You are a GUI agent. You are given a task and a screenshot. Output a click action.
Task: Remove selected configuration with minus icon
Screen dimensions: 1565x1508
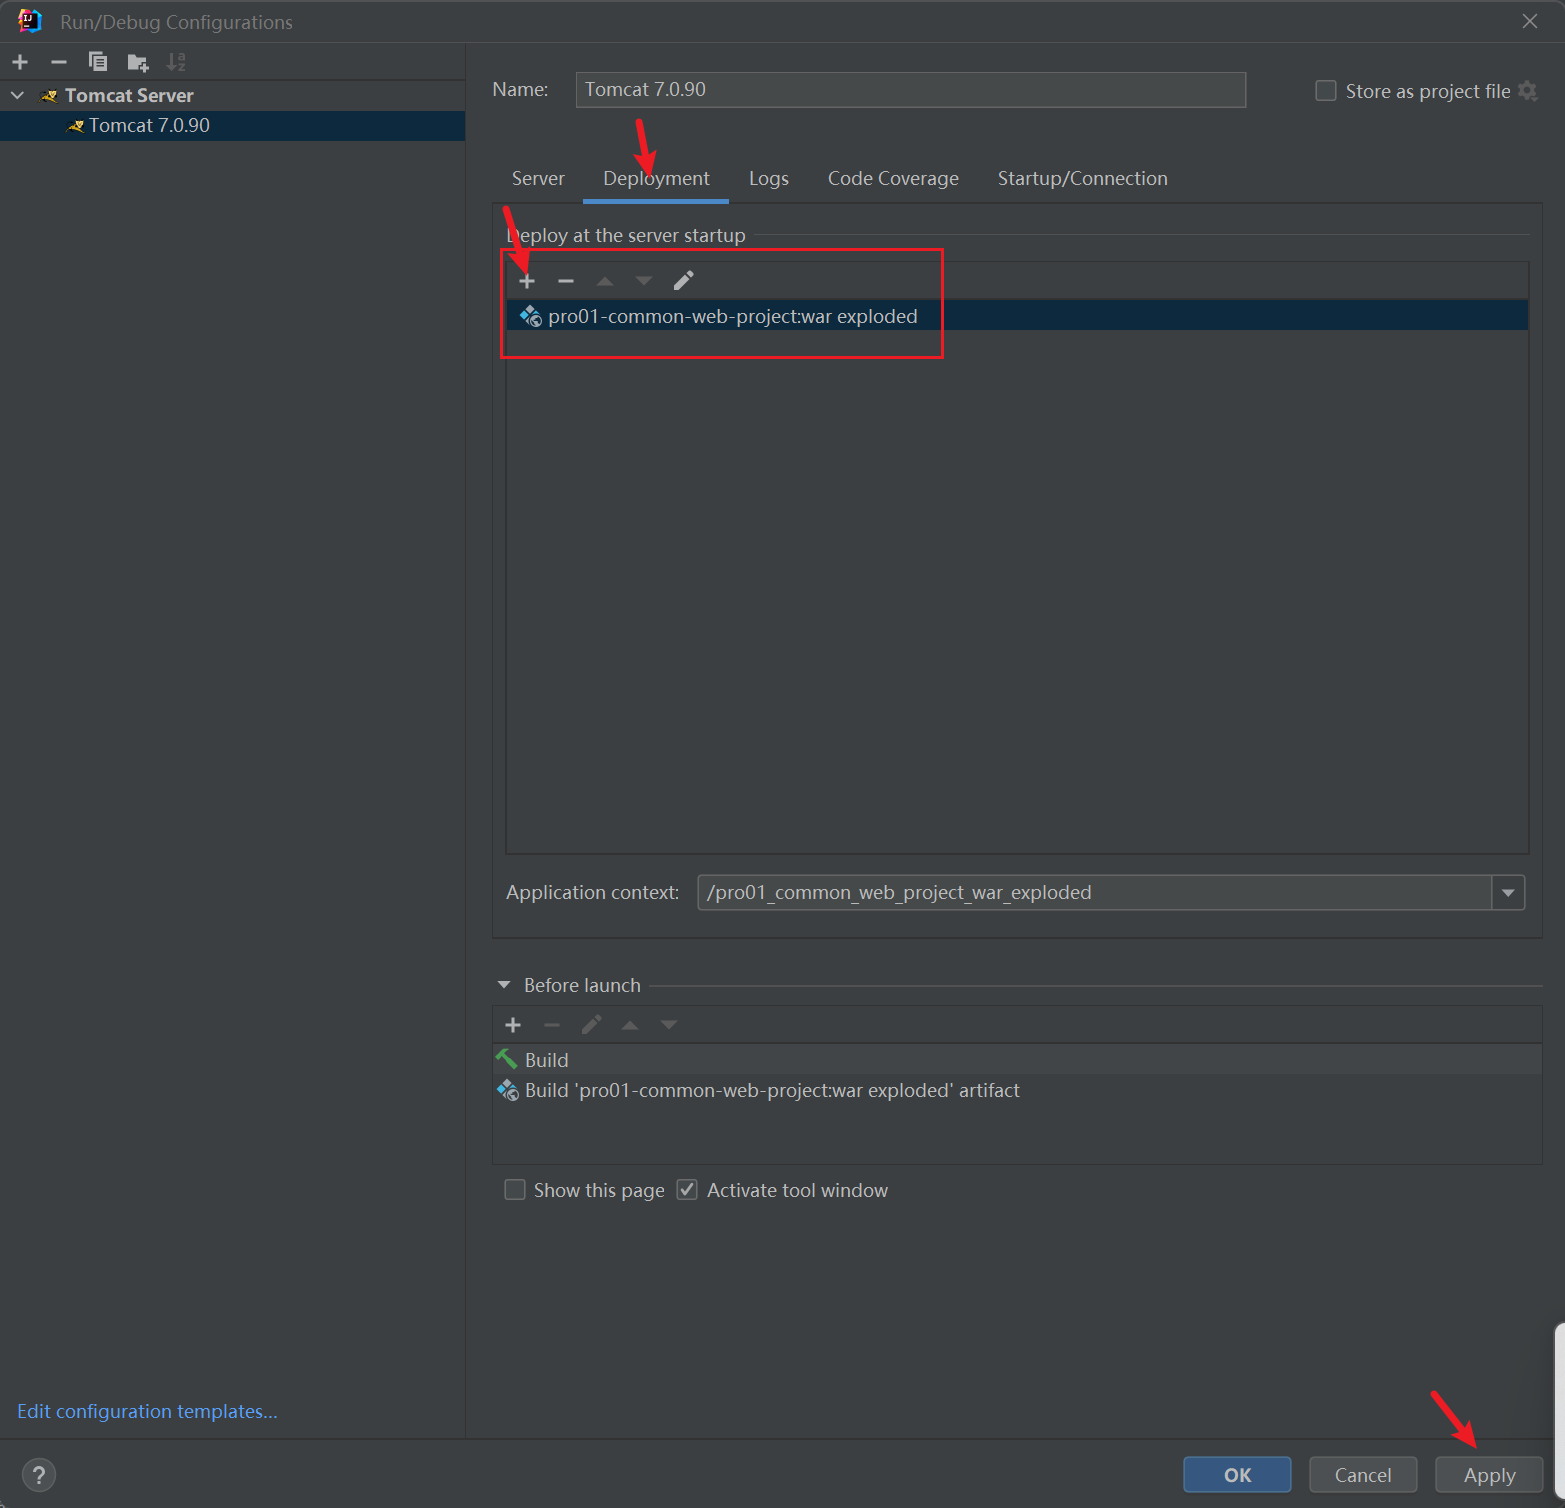59,62
